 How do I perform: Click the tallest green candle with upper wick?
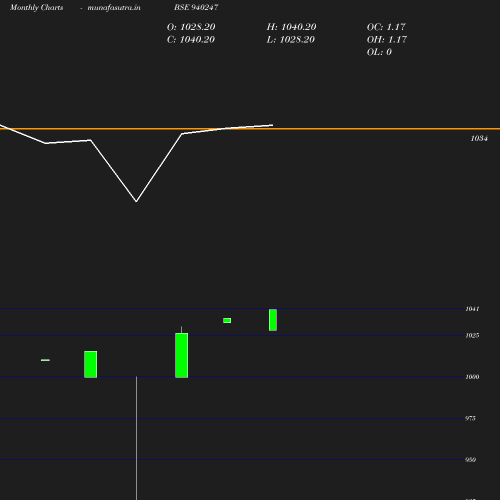click(182, 355)
